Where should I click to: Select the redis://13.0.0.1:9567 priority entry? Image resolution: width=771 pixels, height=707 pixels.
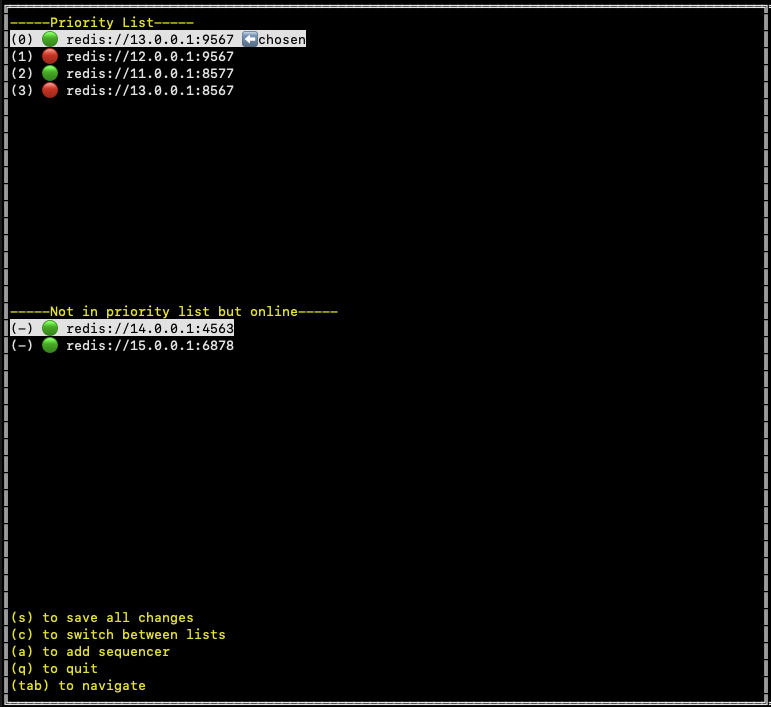(149, 39)
